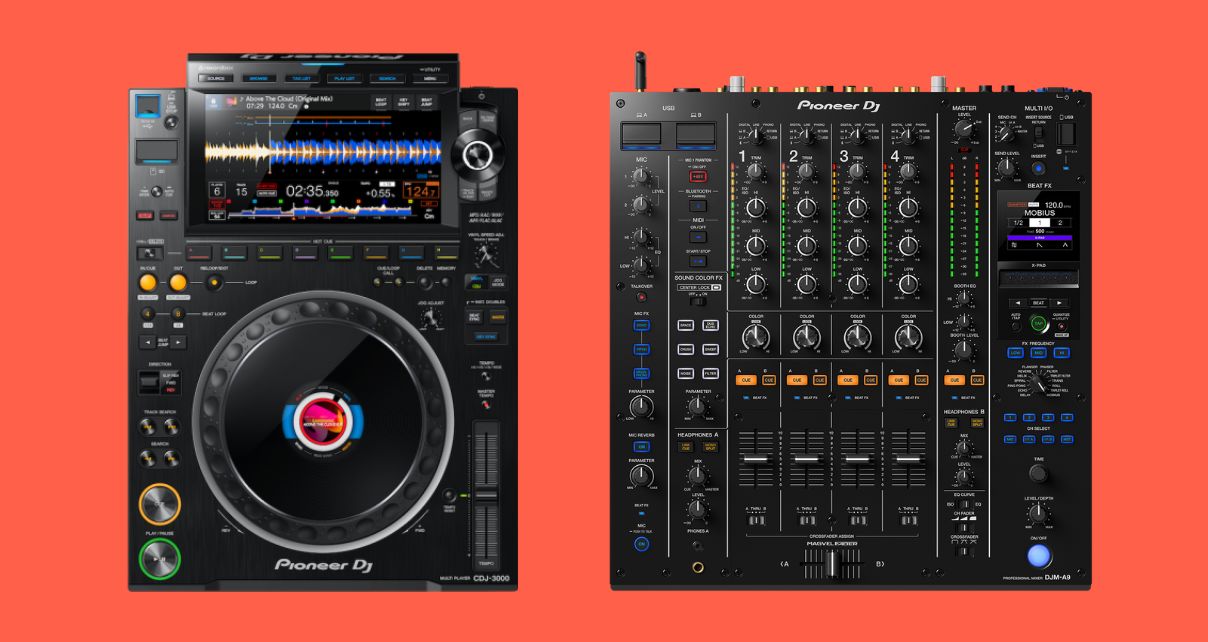Image resolution: width=1208 pixels, height=642 pixels.
Task: Activate the 8-beat loop button
Action: pos(178,315)
